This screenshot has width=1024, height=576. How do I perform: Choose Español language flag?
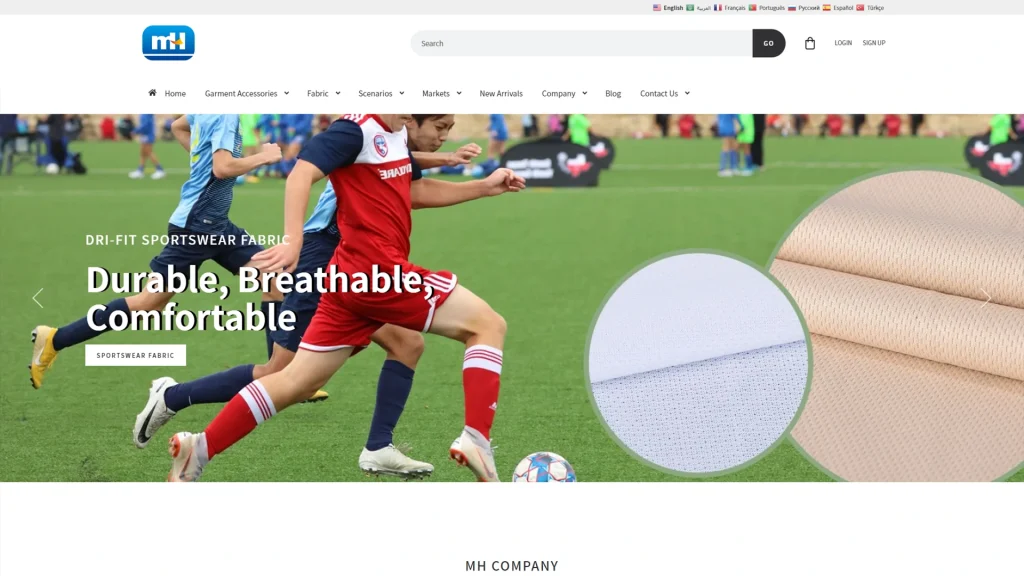(x=827, y=8)
